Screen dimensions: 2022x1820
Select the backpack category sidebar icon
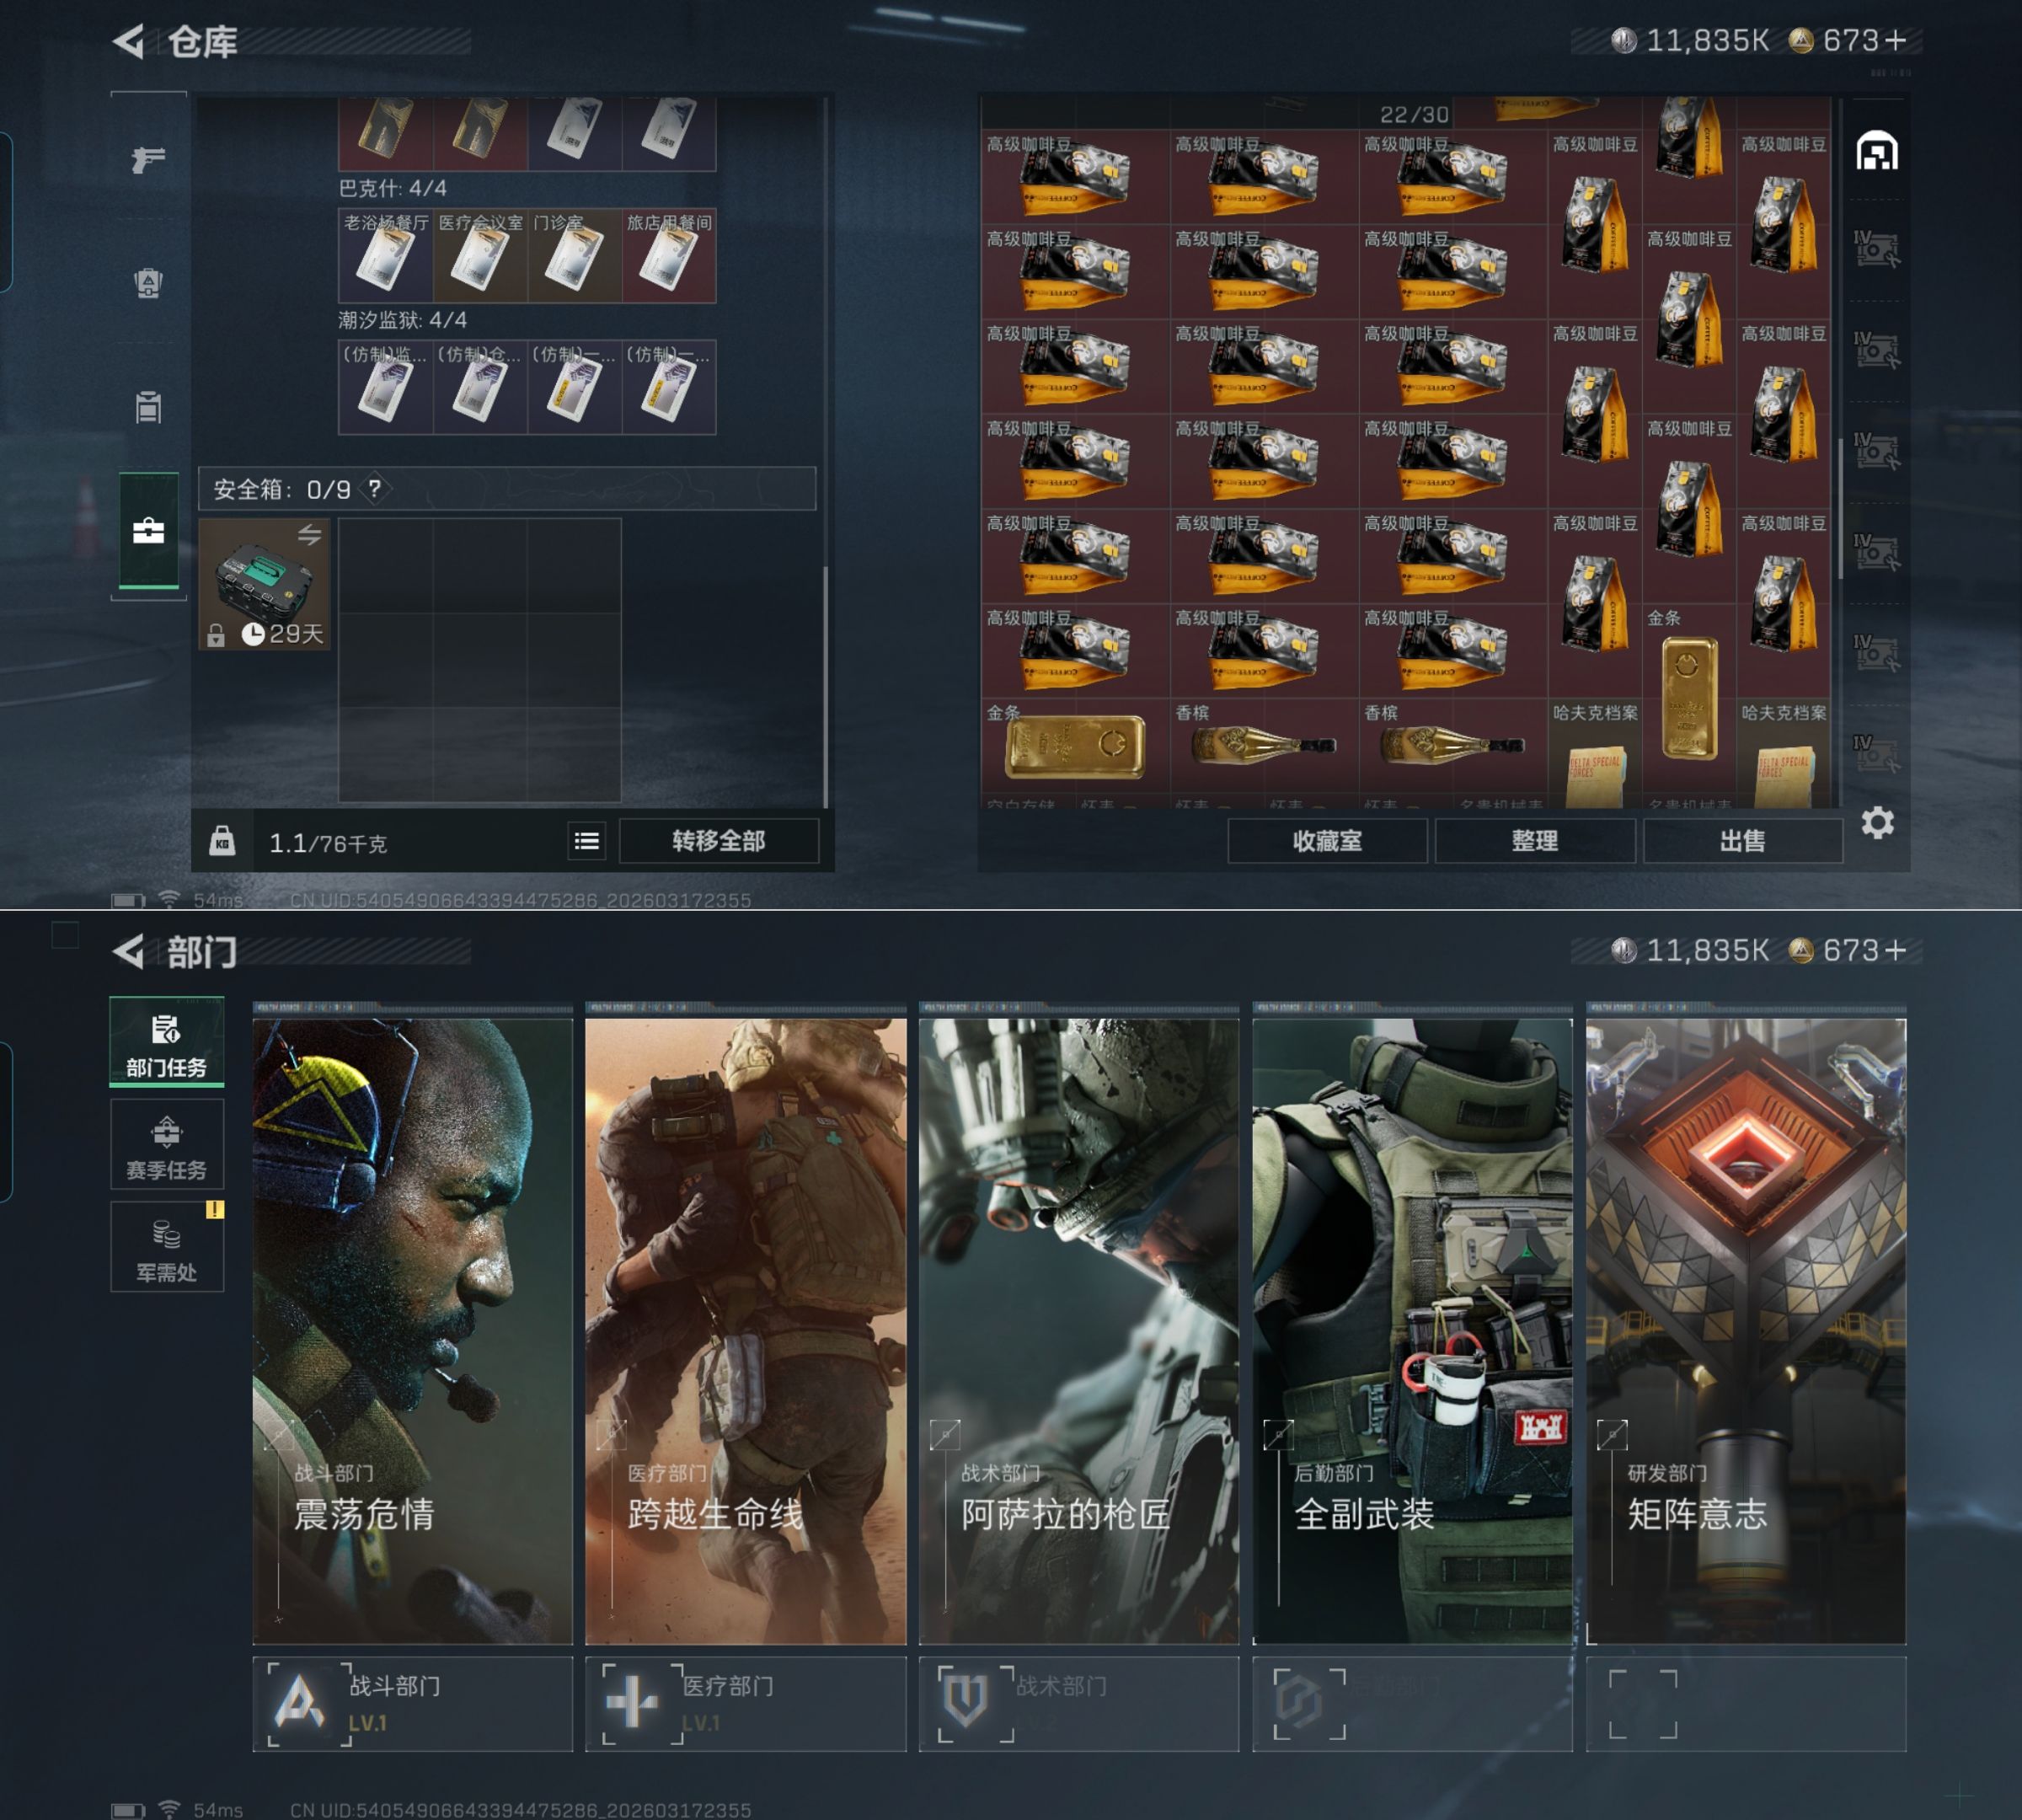[148, 283]
